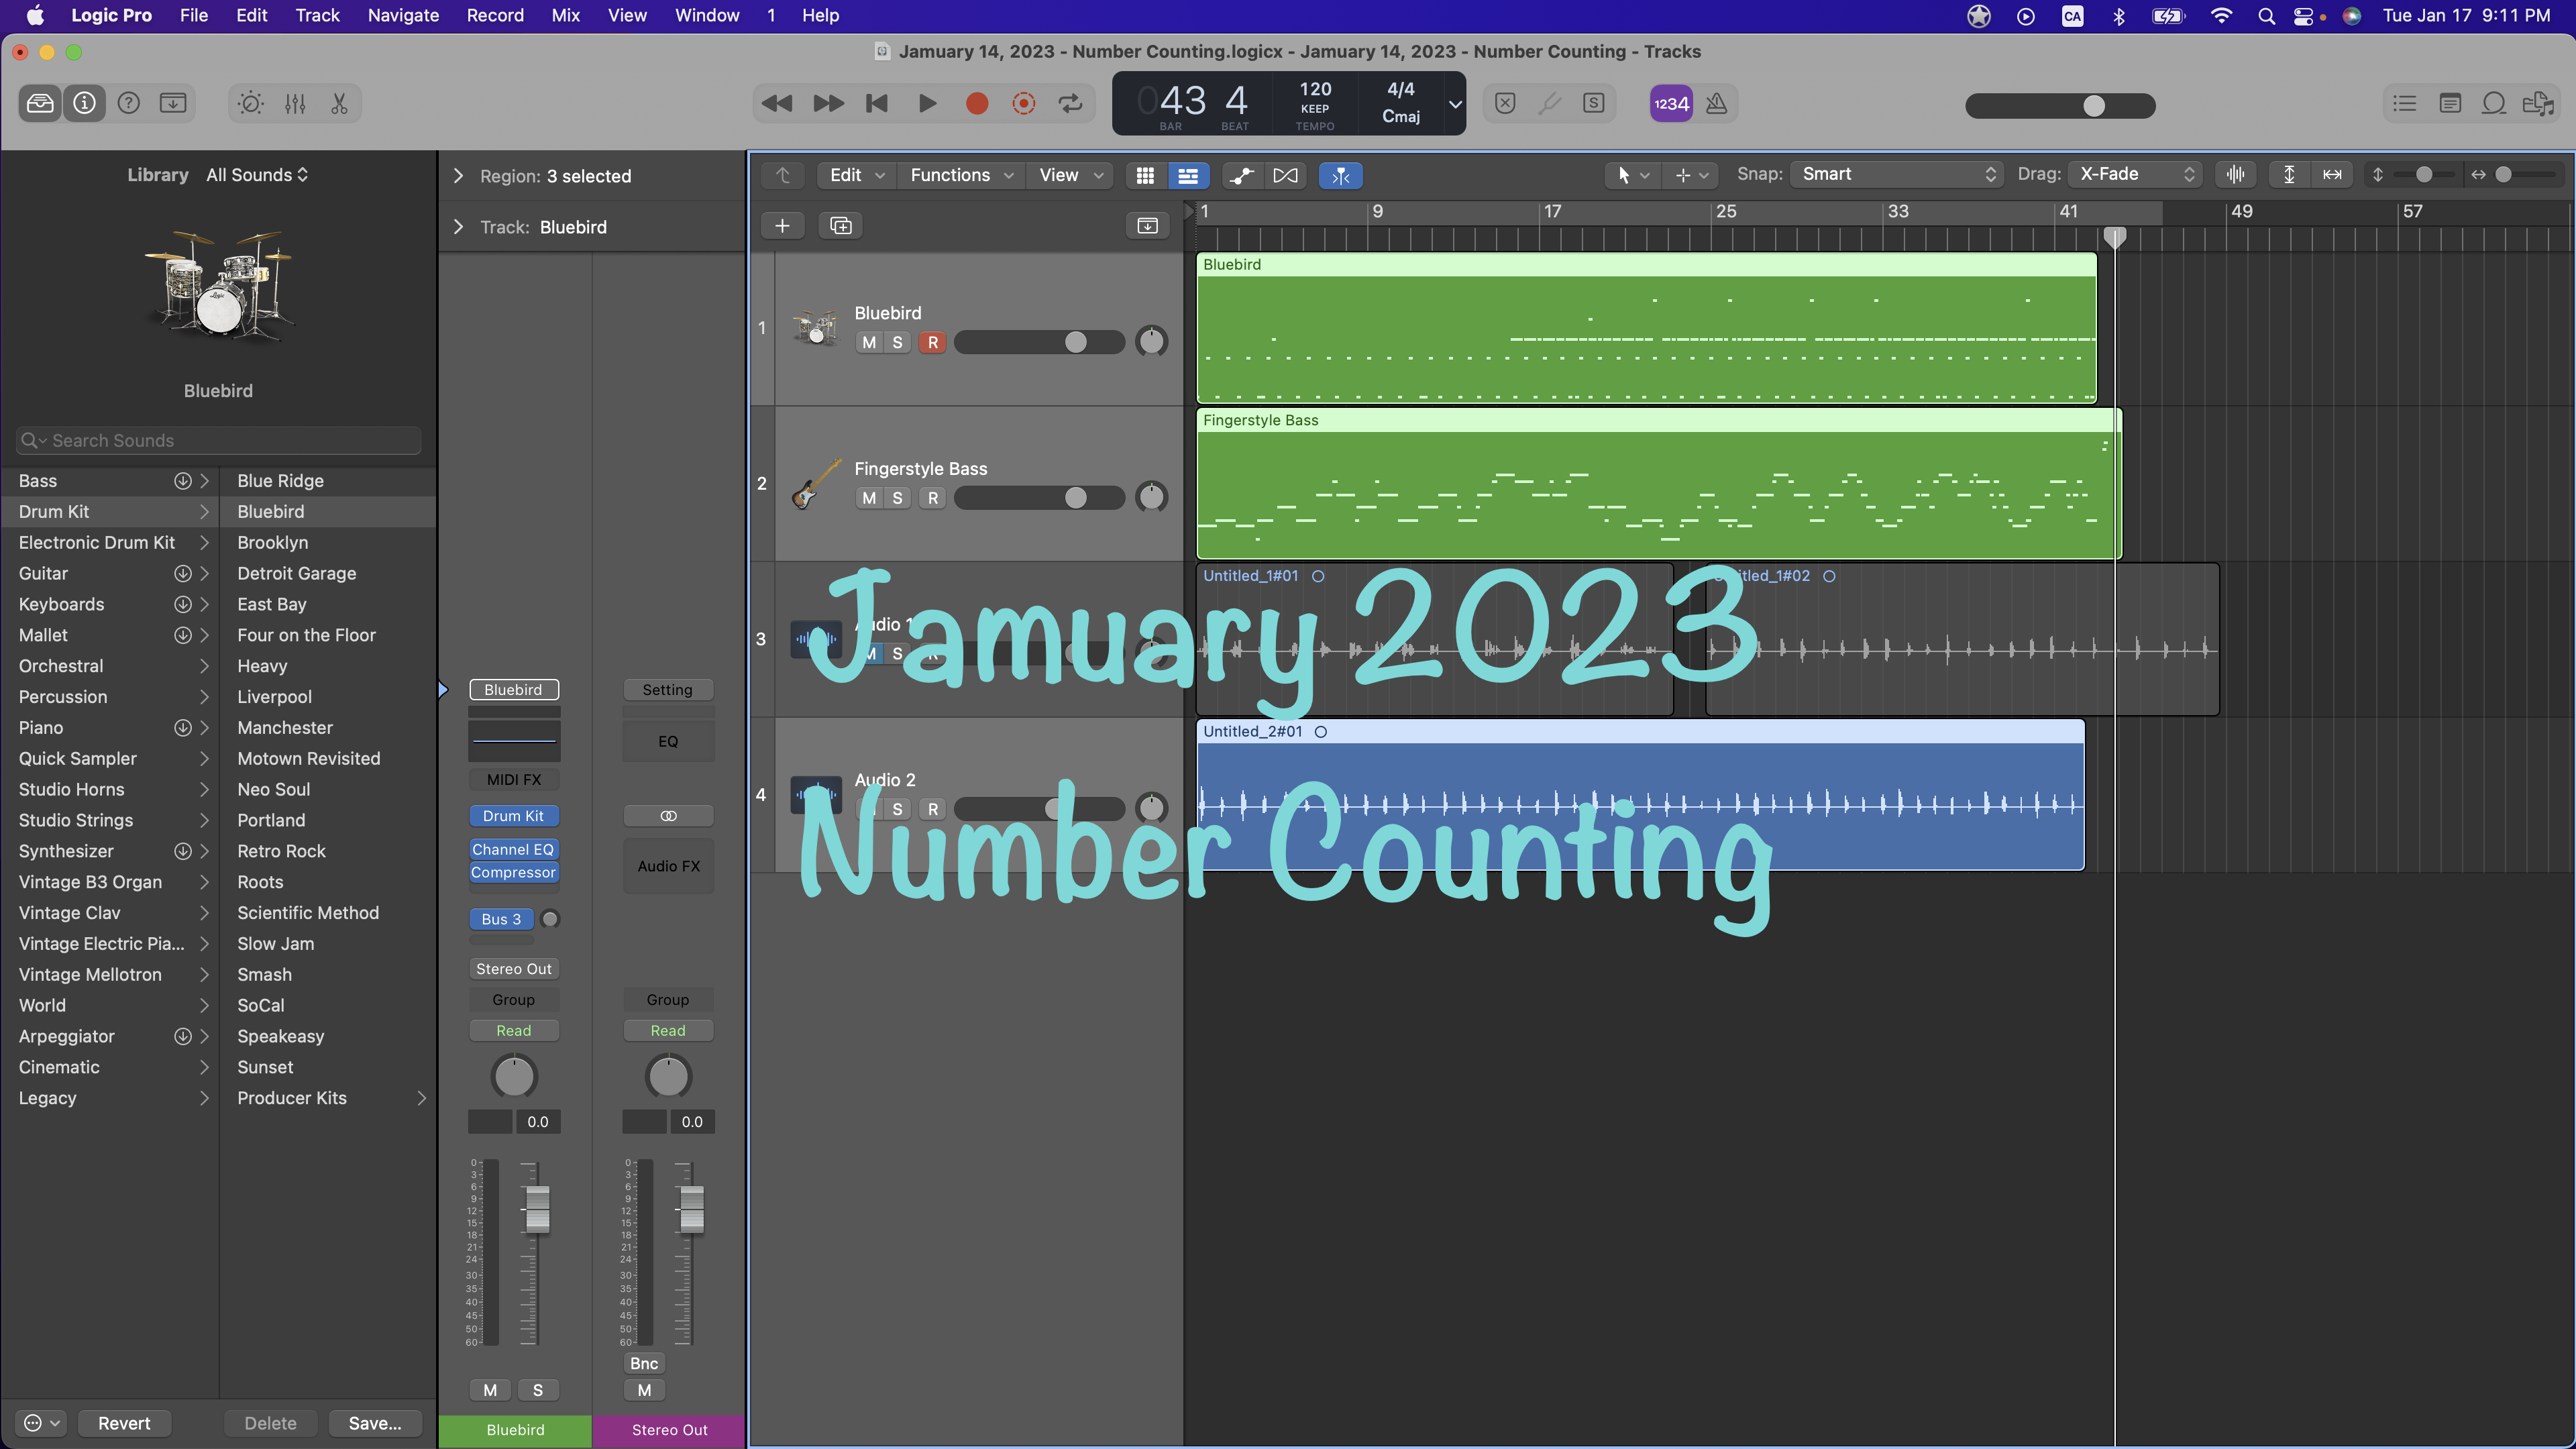Duplicate the track with duplicate icon
This screenshot has height=1449, width=2576.
[x=841, y=226]
